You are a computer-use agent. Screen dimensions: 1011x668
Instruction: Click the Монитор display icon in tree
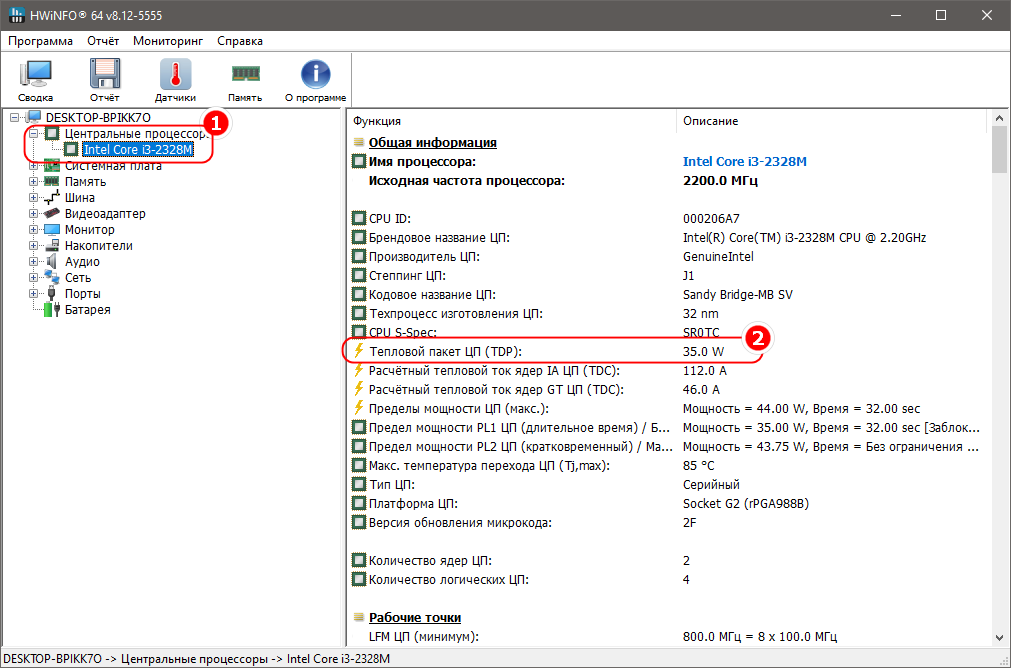pos(52,230)
